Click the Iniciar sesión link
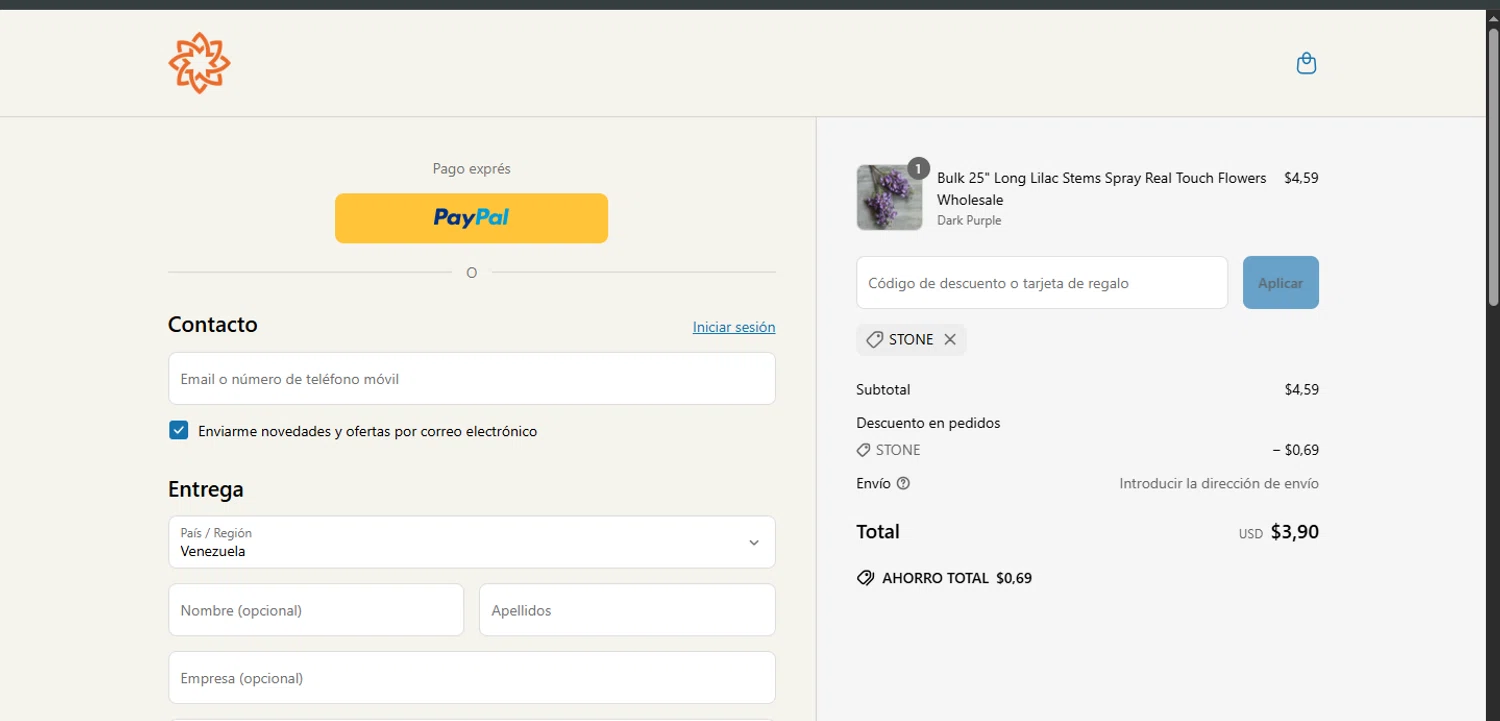Image resolution: width=1500 pixels, height=721 pixels. [734, 327]
